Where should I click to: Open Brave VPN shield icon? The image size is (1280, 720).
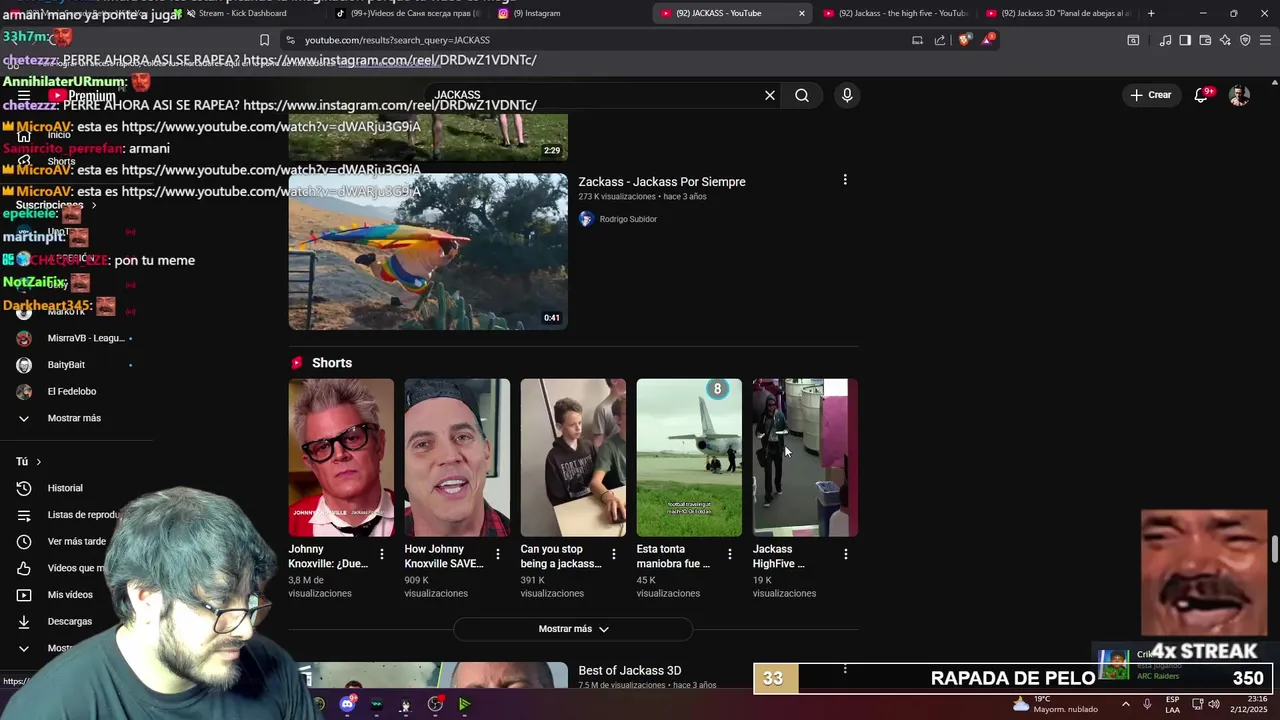point(1245,40)
